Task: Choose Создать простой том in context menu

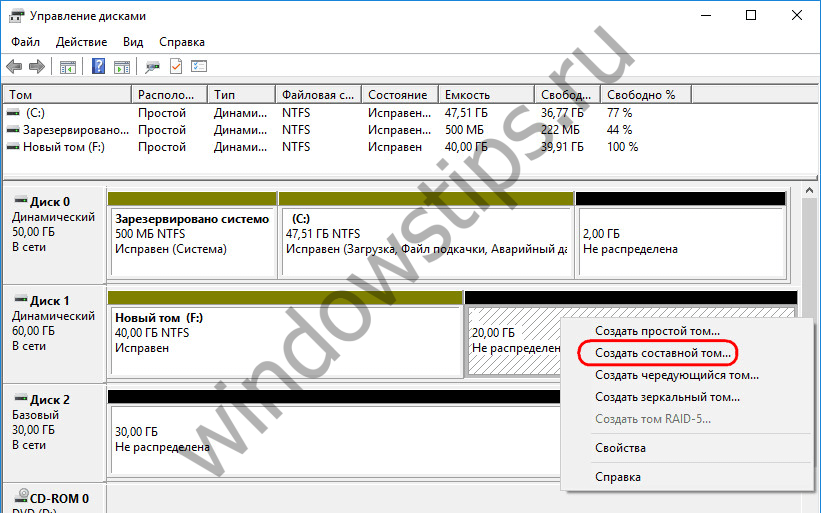Action: [x=657, y=331]
